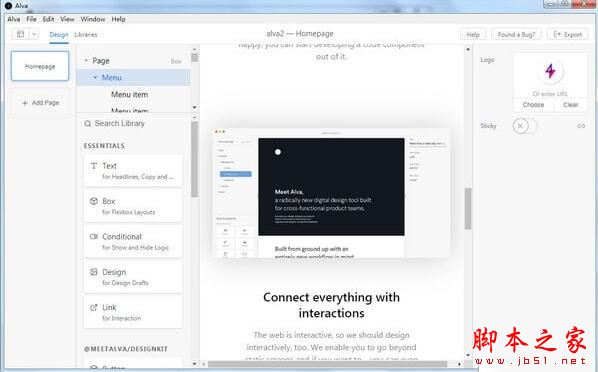598x372 pixels.
Task: Select 'for Interaction' description
Action: [x=121, y=318]
